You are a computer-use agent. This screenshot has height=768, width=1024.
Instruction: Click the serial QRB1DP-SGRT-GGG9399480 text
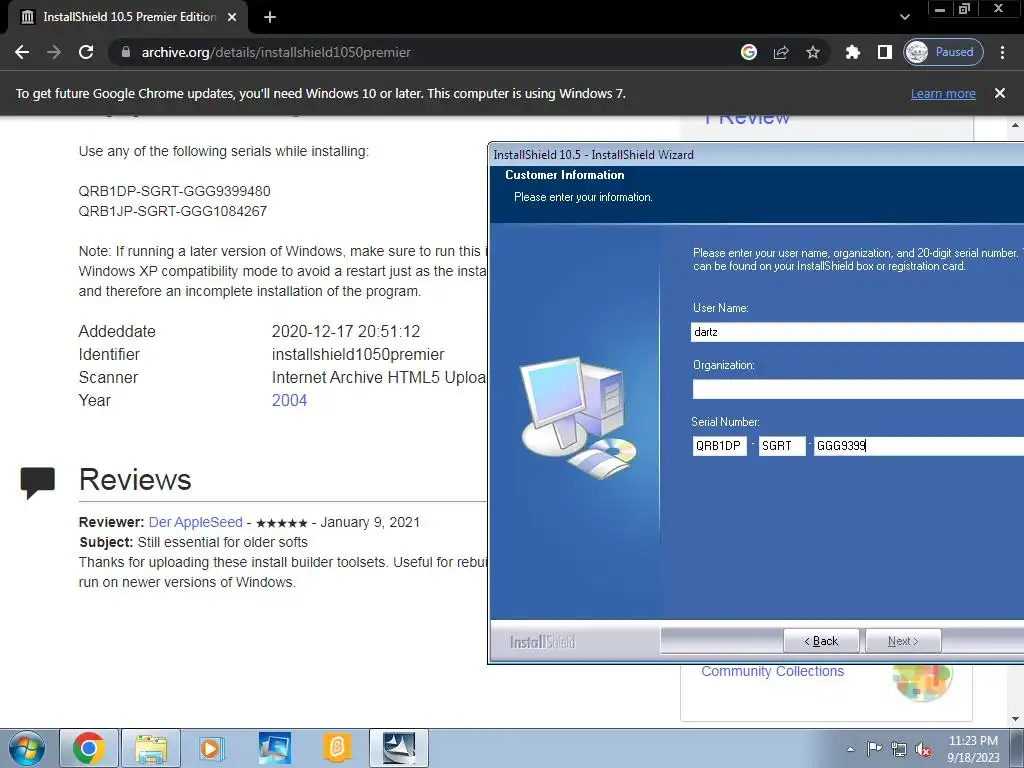click(174, 191)
